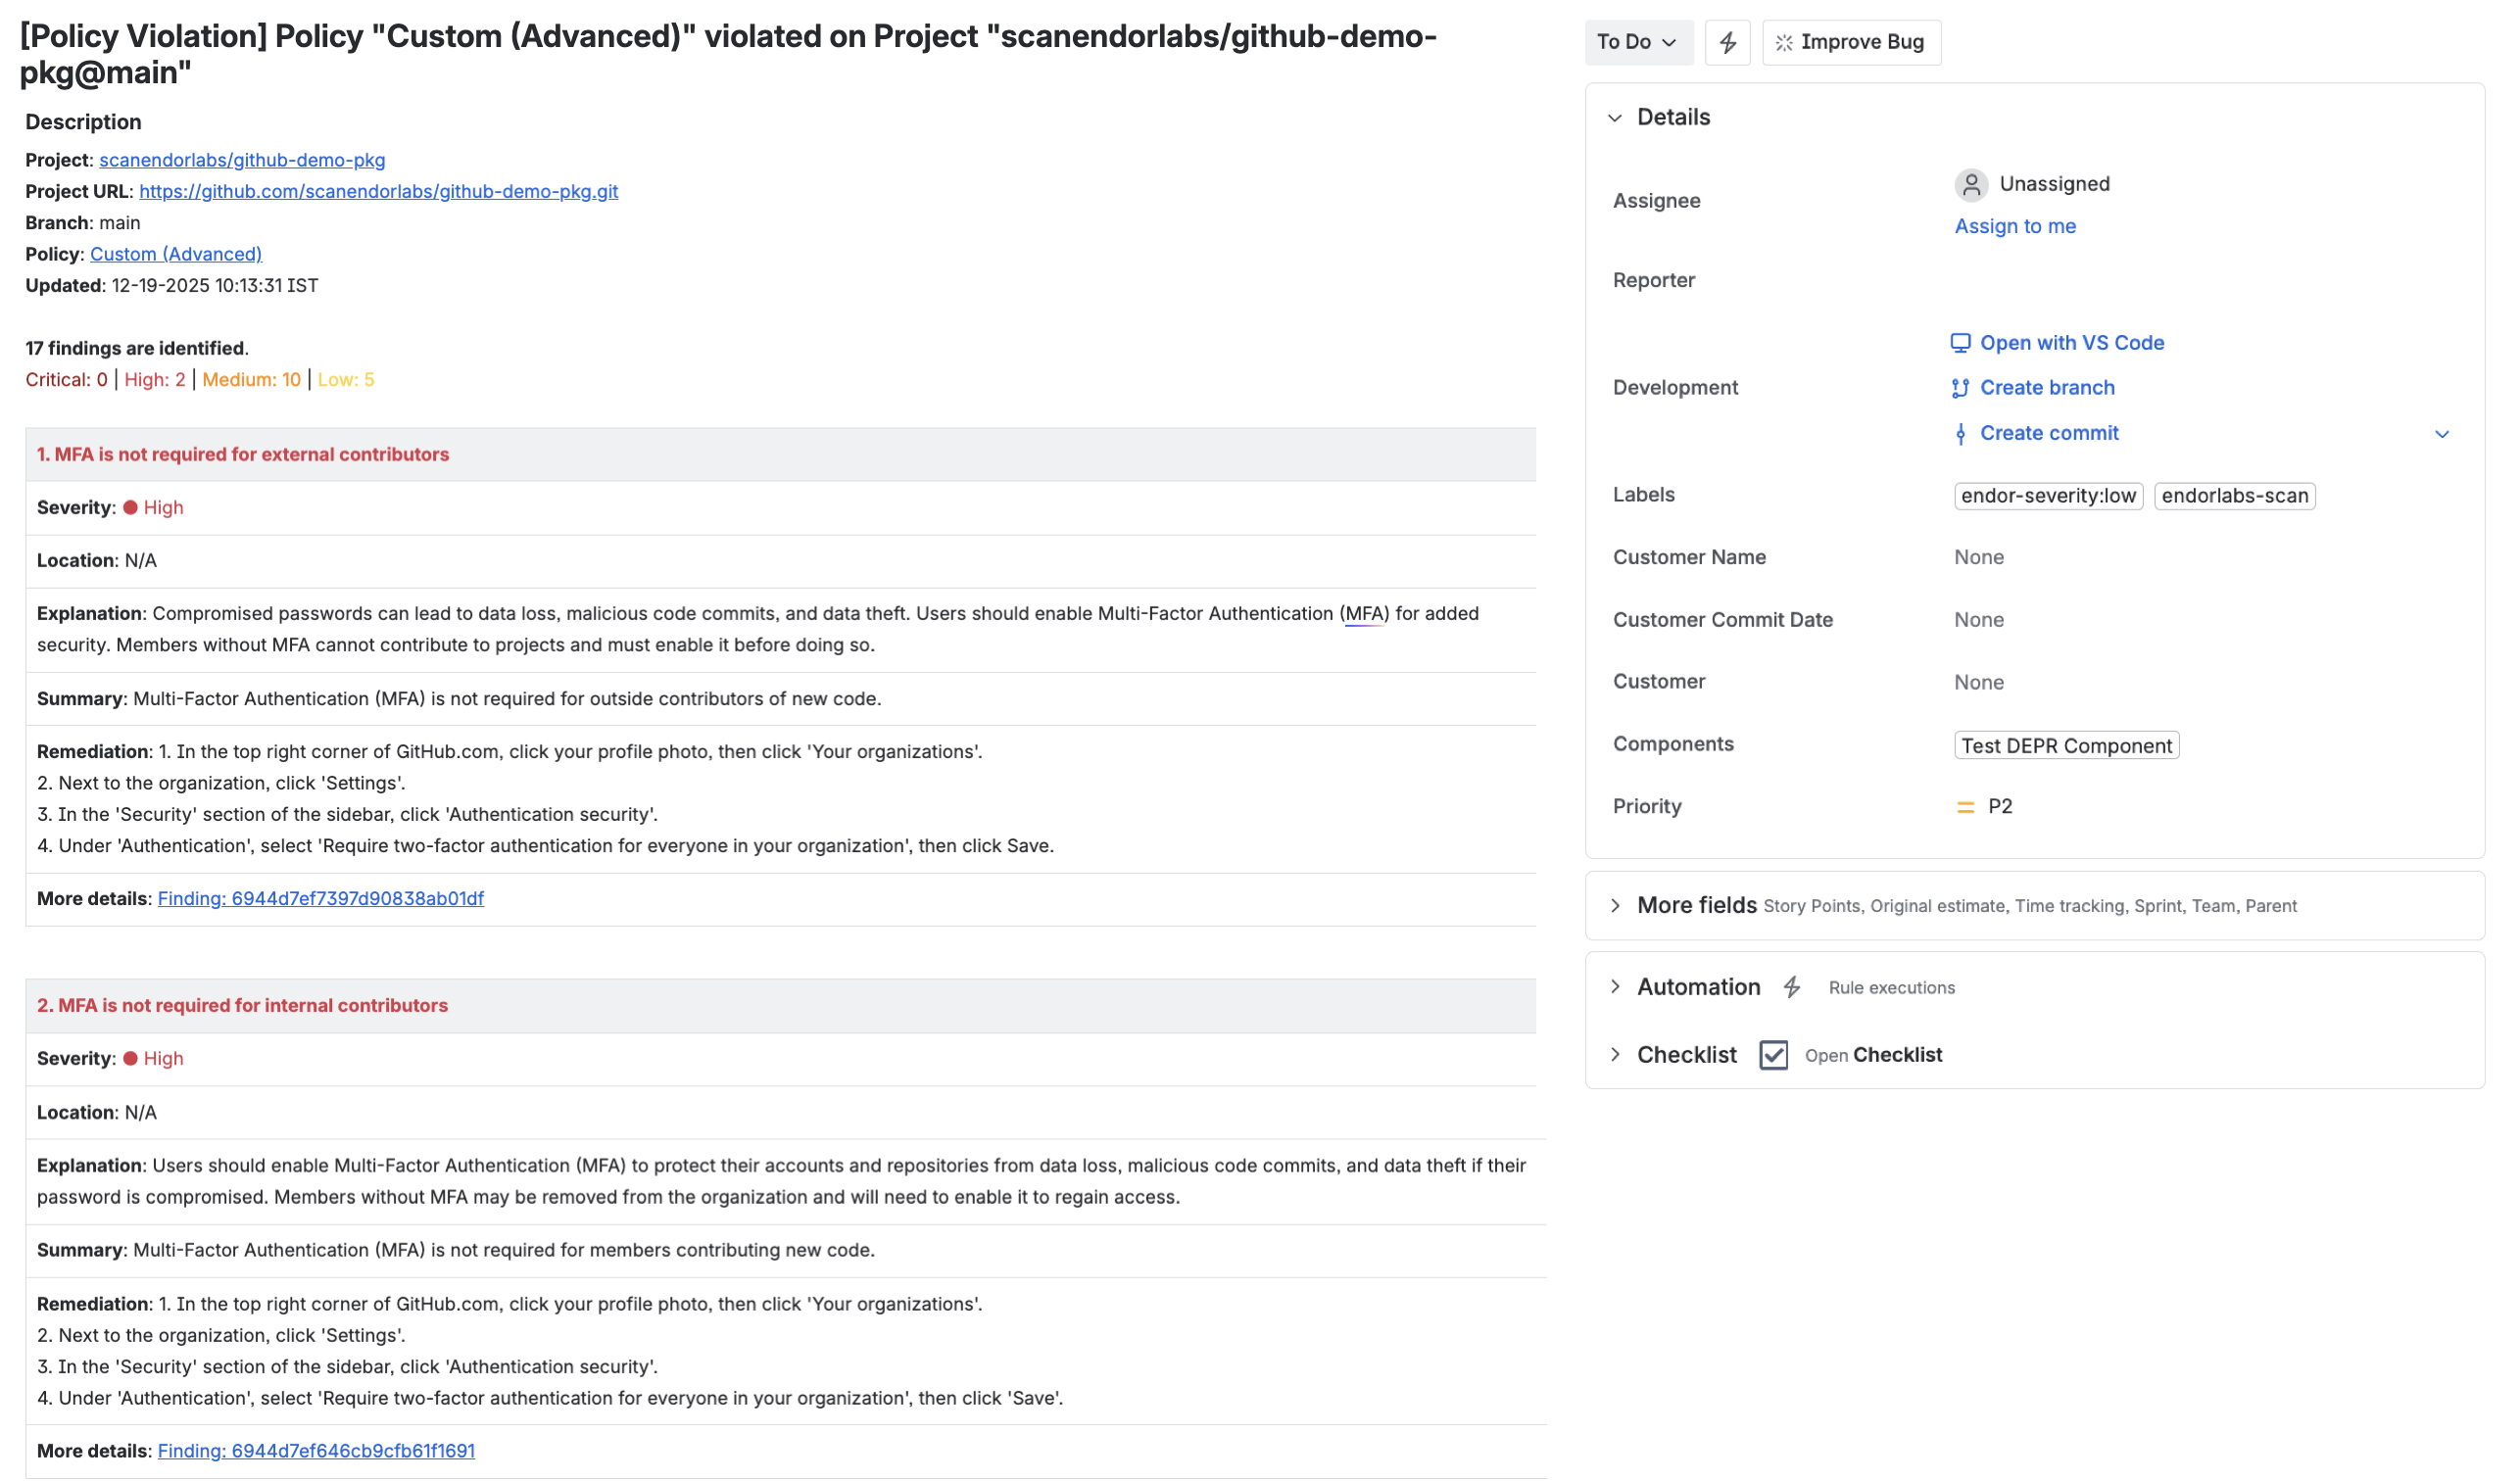2520x1481 pixels.
Task: Toggle the Open Checklist checkbox
Action: coord(1773,1055)
